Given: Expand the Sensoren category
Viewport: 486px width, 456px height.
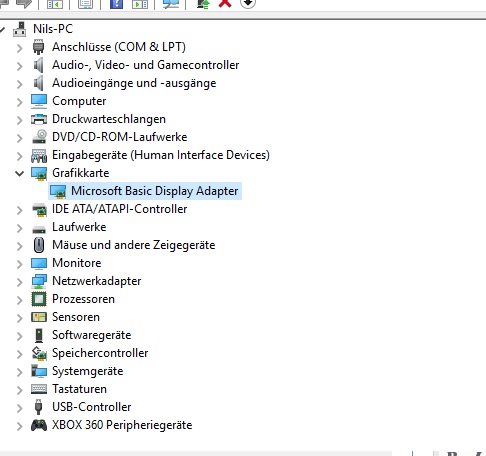Looking at the screenshot, I should point(20,318).
